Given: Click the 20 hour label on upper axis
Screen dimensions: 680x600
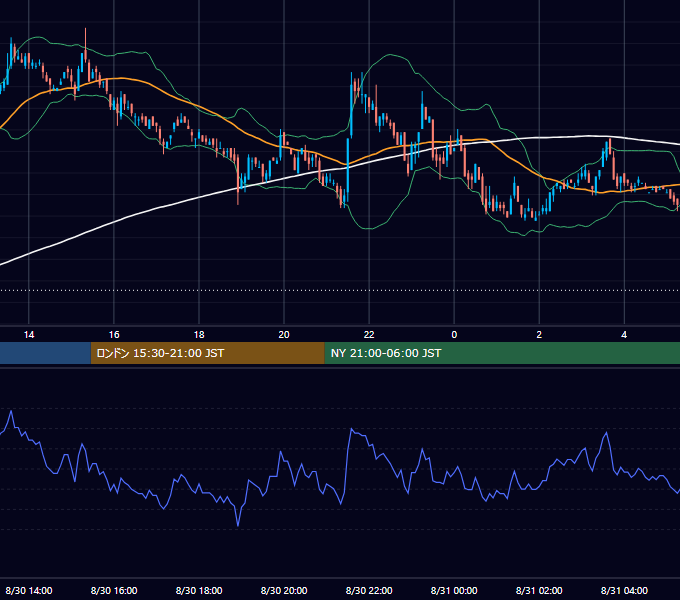Looking at the screenshot, I should pyautogui.click(x=284, y=335).
